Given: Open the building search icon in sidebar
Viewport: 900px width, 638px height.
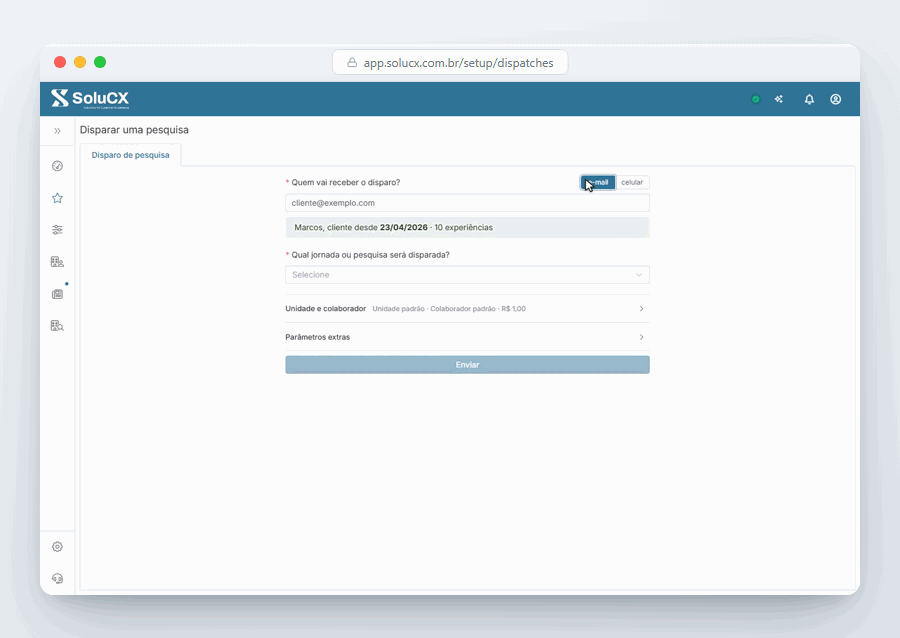Looking at the screenshot, I should [x=57, y=326].
